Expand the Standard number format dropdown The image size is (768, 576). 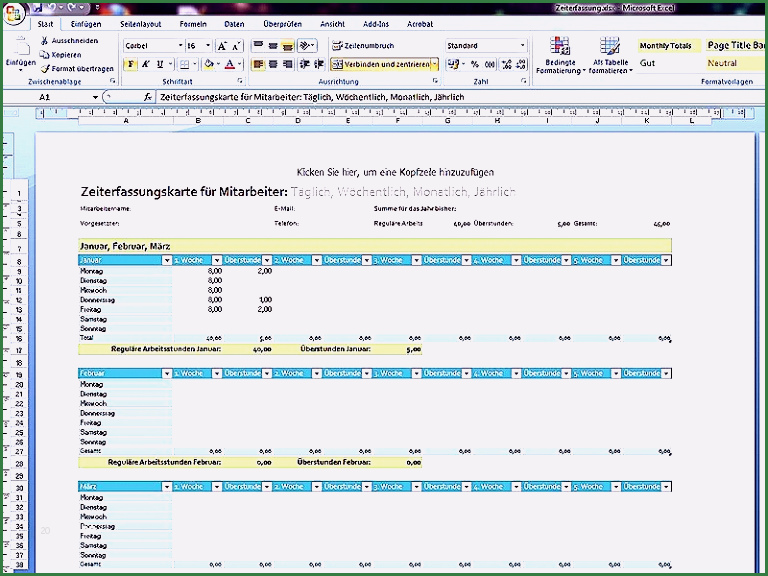point(522,46)
